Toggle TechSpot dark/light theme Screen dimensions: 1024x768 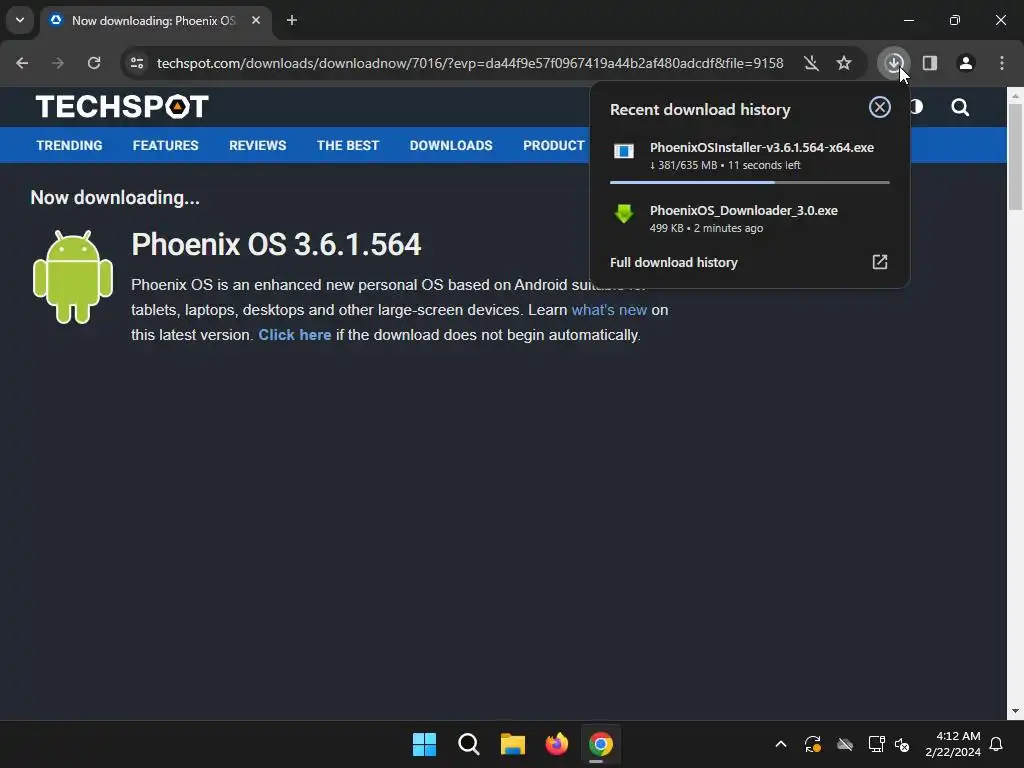click(x=917, y=106)
